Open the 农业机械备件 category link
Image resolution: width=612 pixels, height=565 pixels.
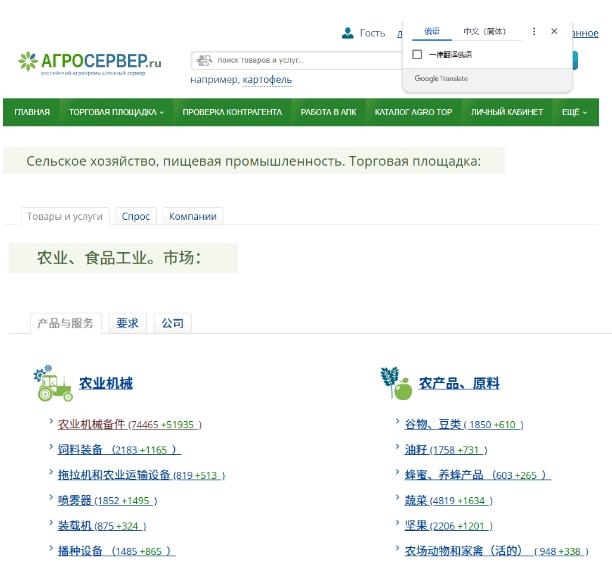click(x=91, y=424)
